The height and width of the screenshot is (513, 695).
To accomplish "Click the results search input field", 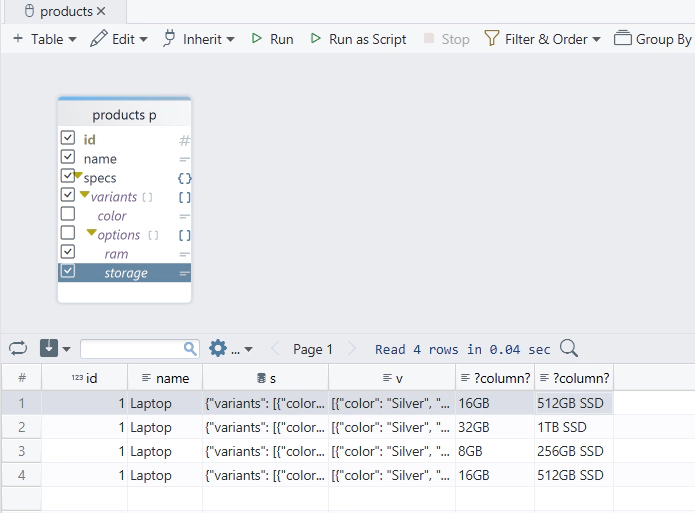I will [x=131, y=349].
